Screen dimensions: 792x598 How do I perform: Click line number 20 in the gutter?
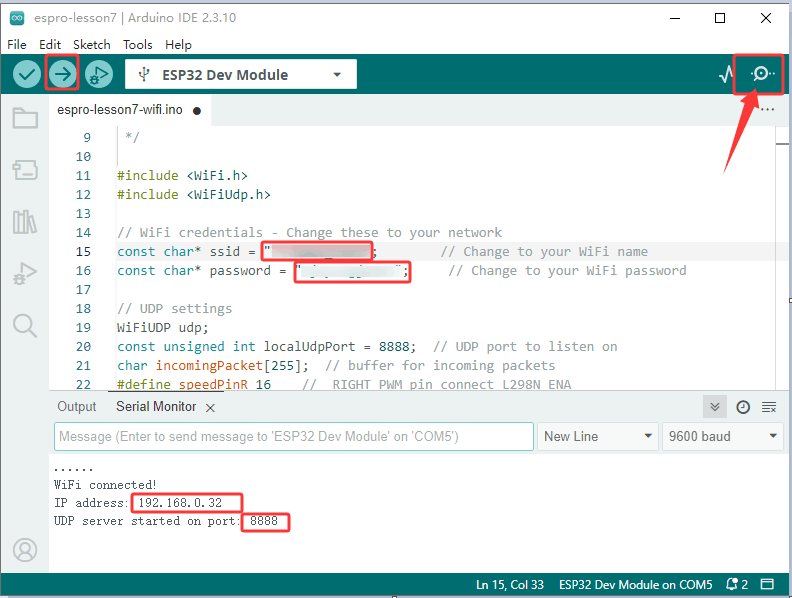(x=83, y=346)
